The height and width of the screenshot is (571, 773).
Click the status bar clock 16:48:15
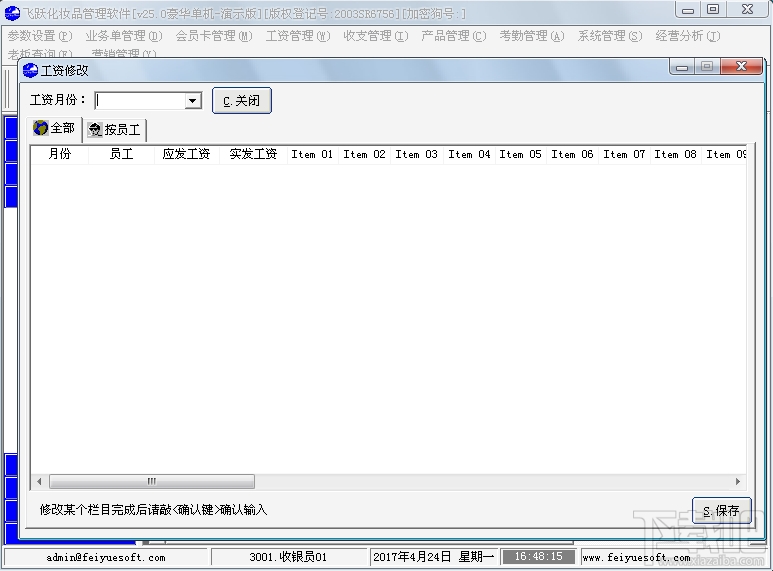(x=538, y=557)
